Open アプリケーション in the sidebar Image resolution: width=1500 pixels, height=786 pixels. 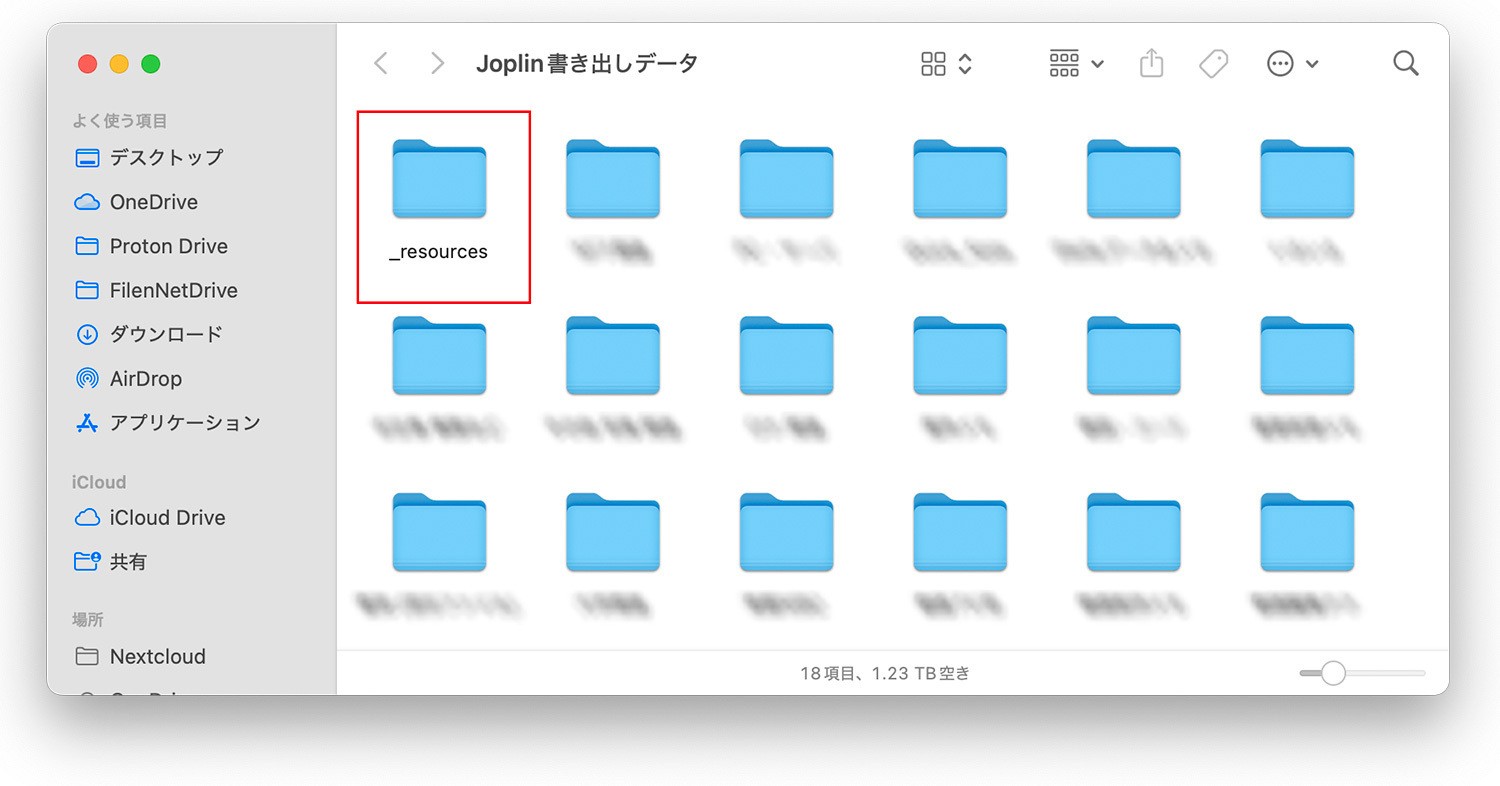184,423
